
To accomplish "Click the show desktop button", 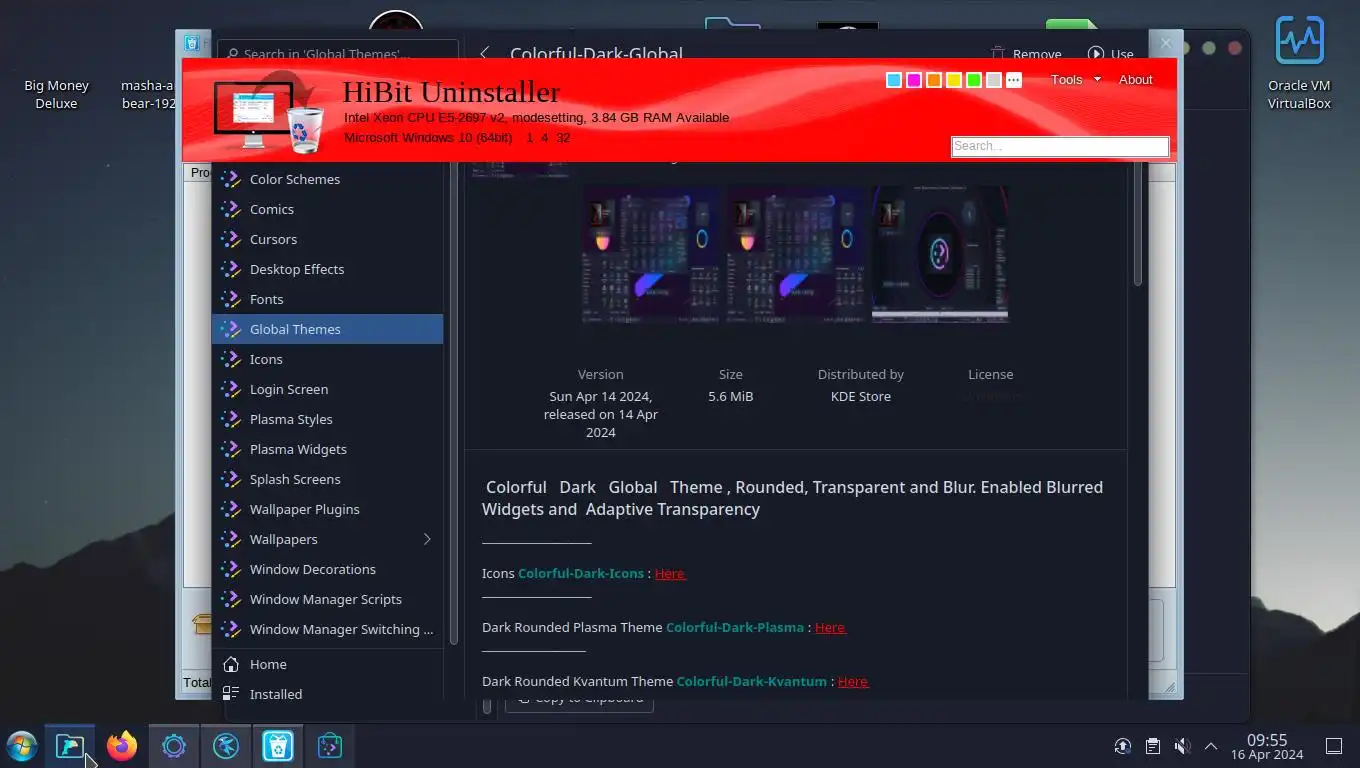I will [1333, 746].
